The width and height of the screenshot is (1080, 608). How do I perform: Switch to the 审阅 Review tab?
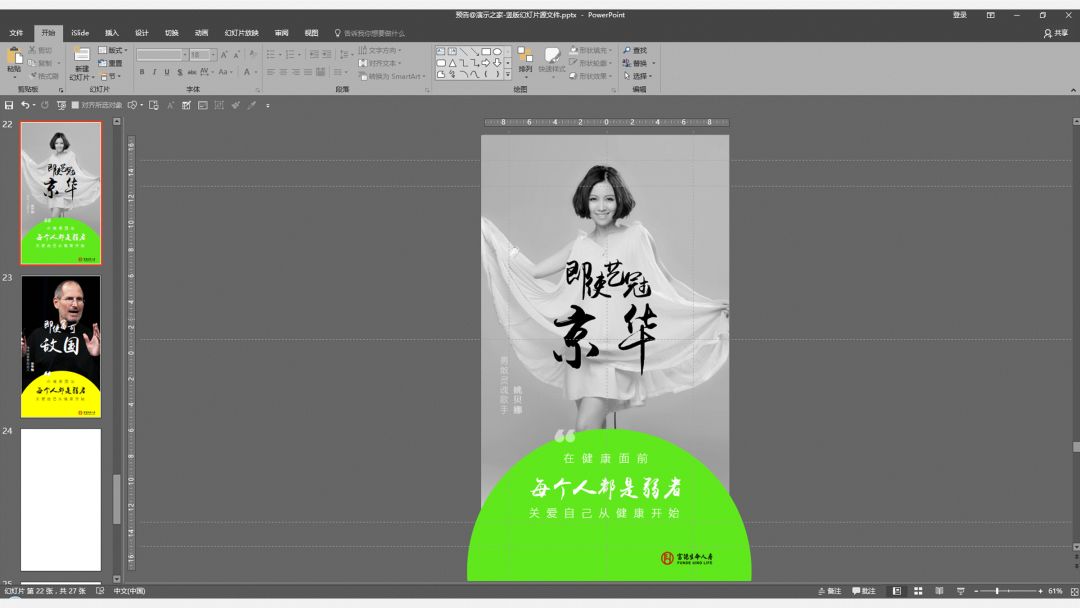[x=281, y=33]
